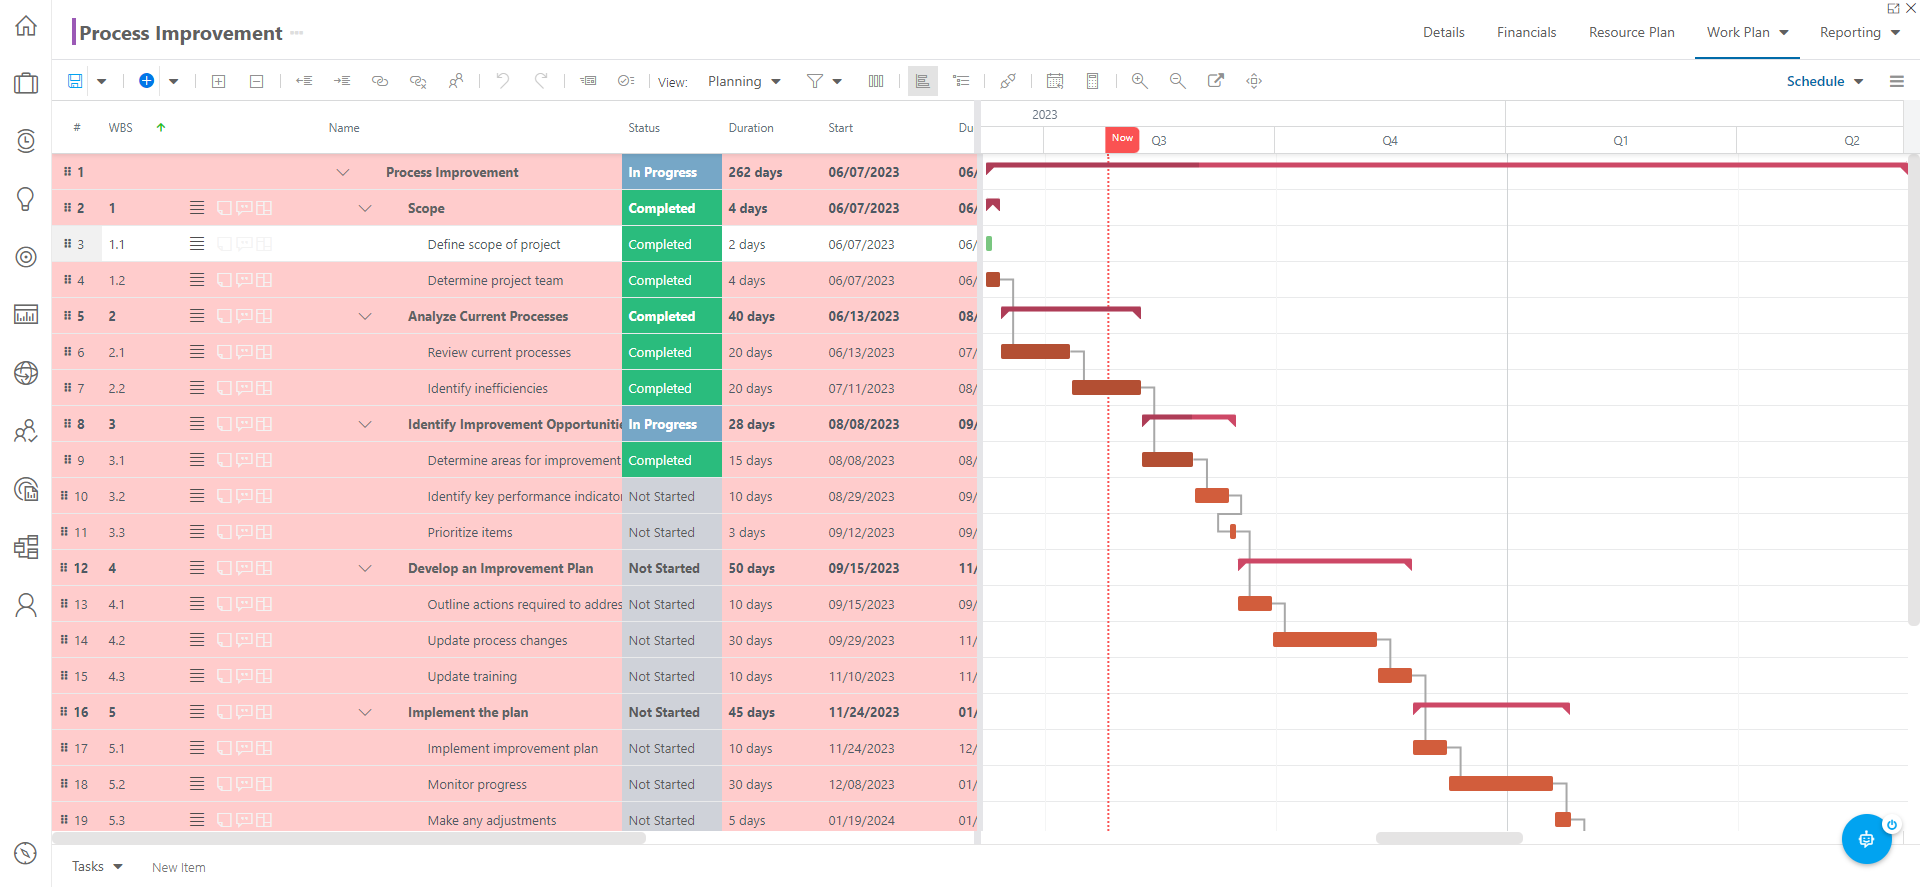Click the Collapse all minus-box icon
Image resolution: width=1920 pixels, height=892 pixels.
point(256,81)
